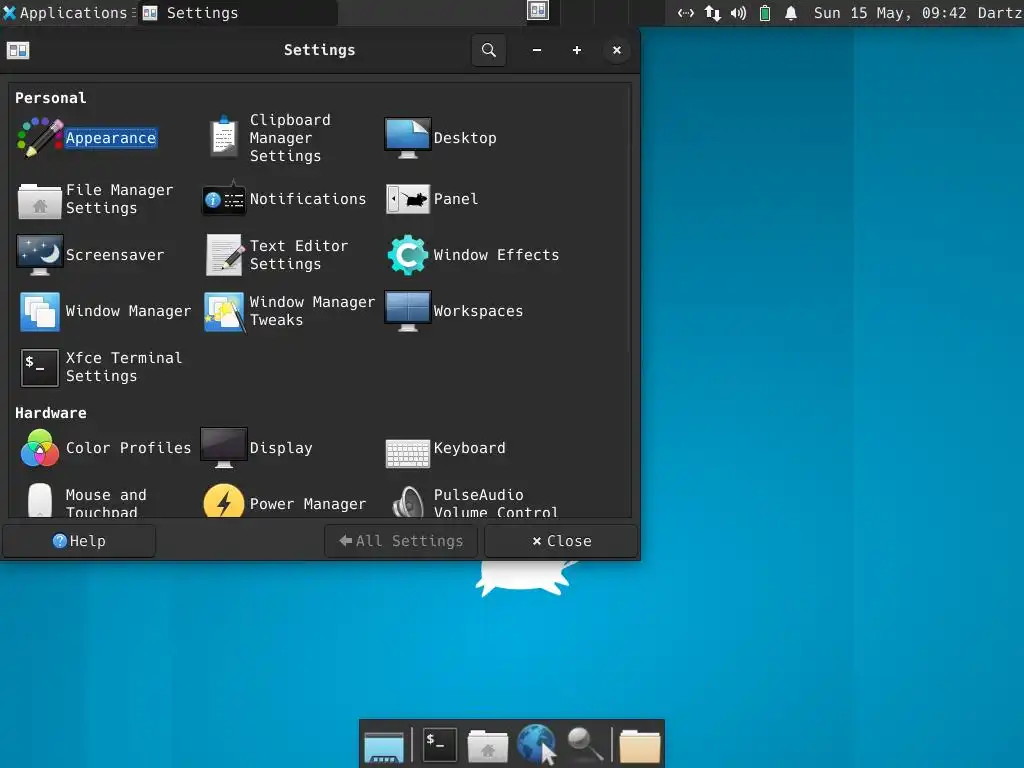Open Xfce Terminal Settings icon
Screen dimensions: 1024x768
40,368
